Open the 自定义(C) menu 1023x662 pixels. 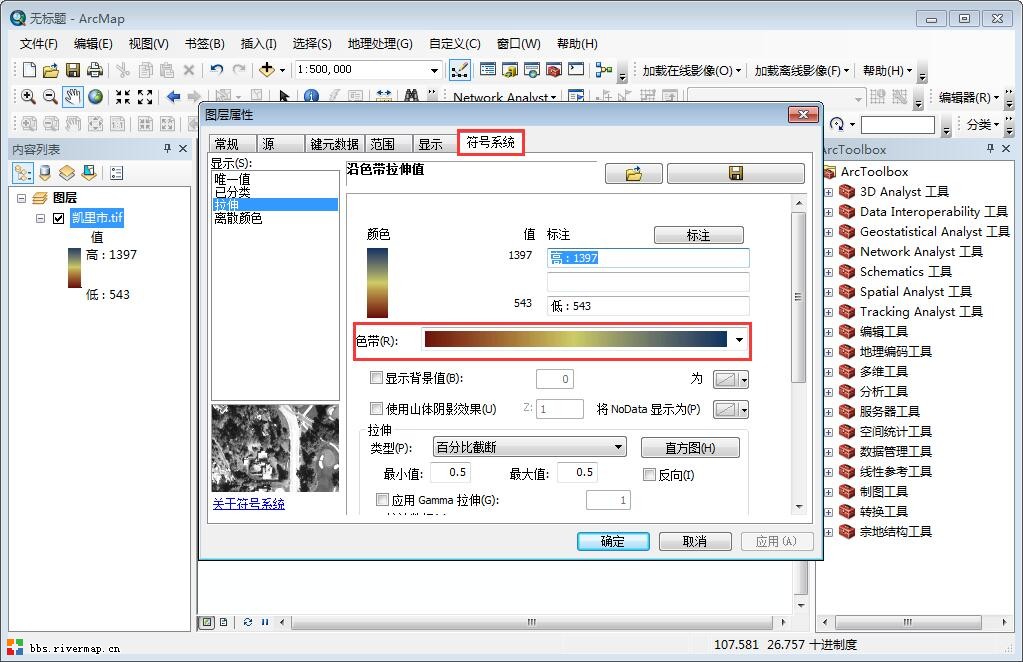pyautogui.click(x=455, y=44)
